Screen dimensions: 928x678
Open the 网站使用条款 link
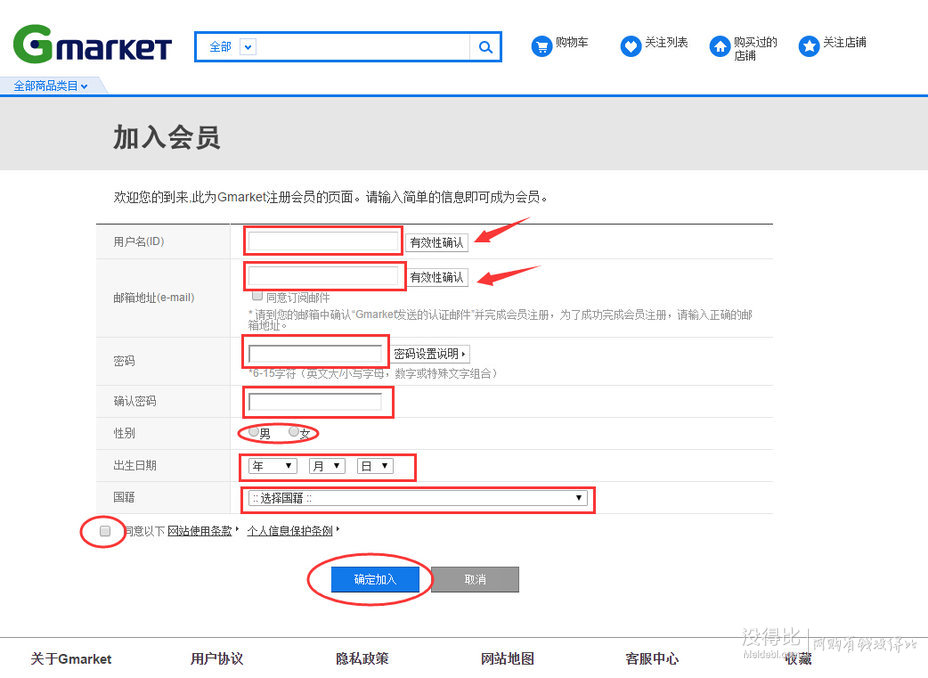pos(199,531)
